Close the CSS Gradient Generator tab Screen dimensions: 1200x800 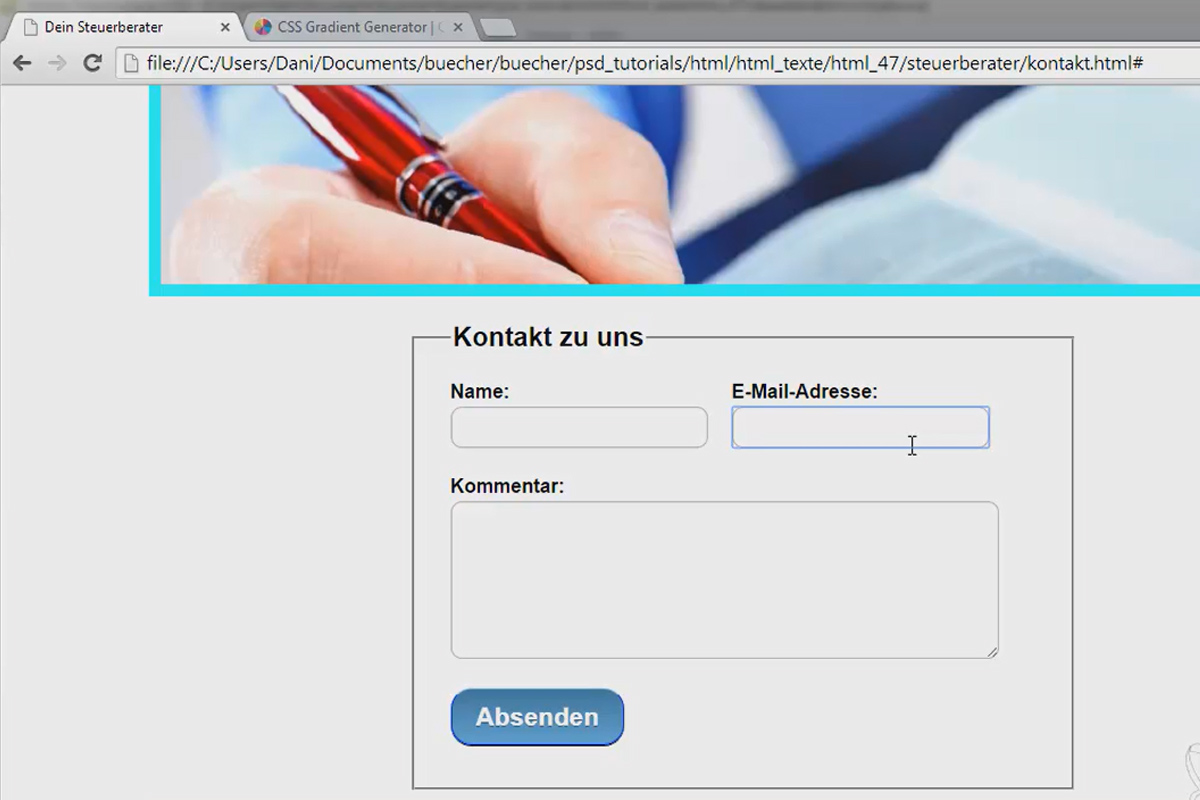[x=458, y=27]
